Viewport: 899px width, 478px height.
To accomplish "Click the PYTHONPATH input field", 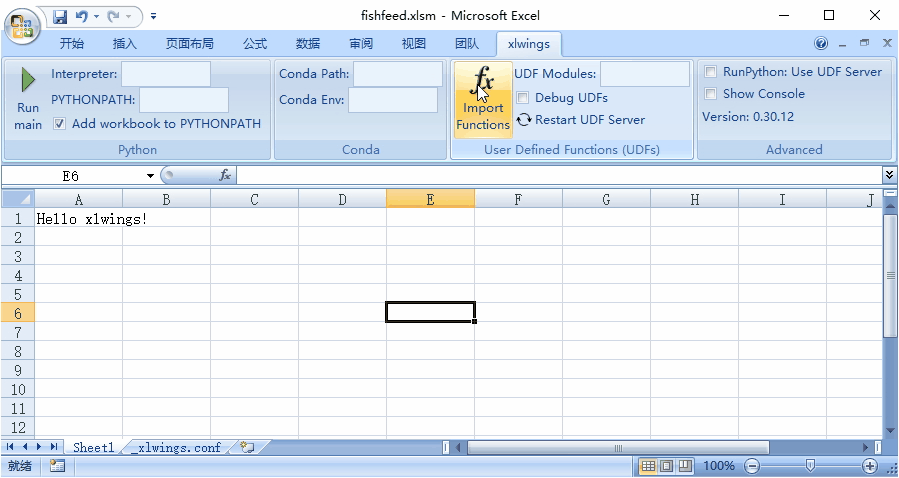I will [184, 100].
